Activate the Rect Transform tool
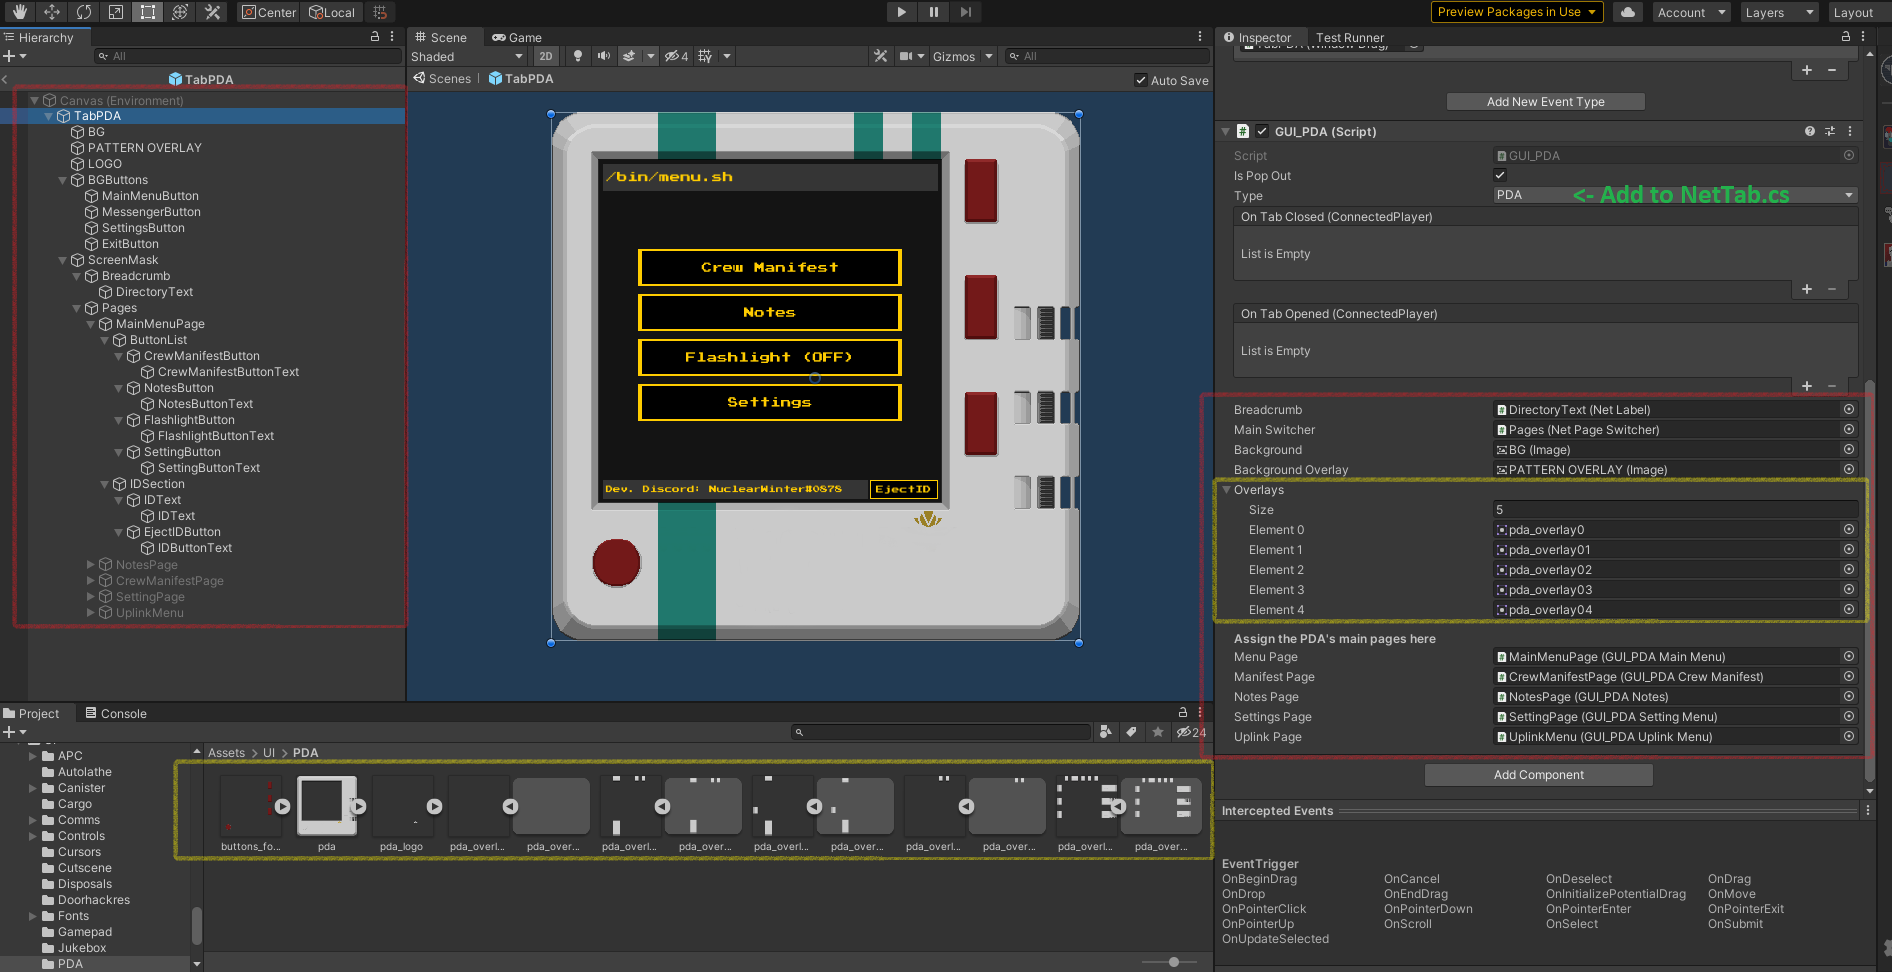Viewport: 1892px width, 972px height. 148,12
